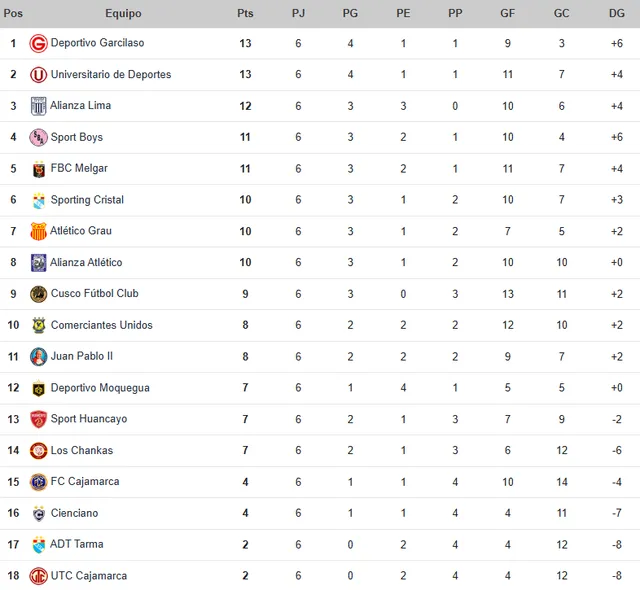Click the Sporting Cristal logo
Image resolution: width=640 pixels, height=590 pixels.
pos(39,200)
